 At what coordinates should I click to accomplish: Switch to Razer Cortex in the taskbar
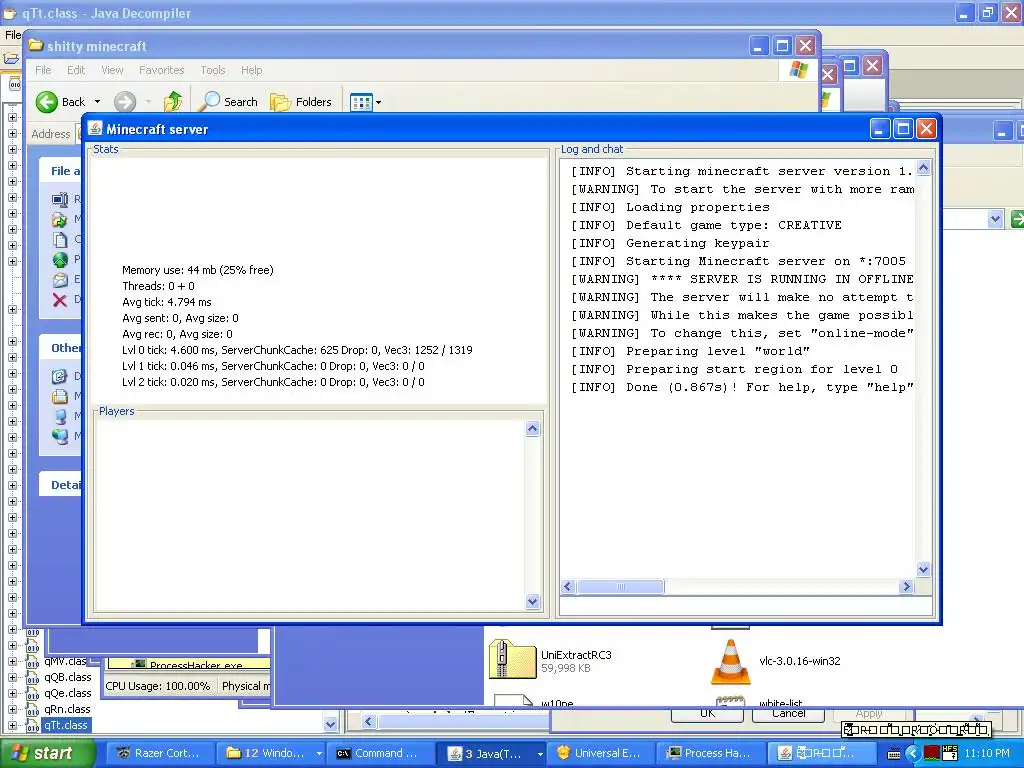pos(159,753)
